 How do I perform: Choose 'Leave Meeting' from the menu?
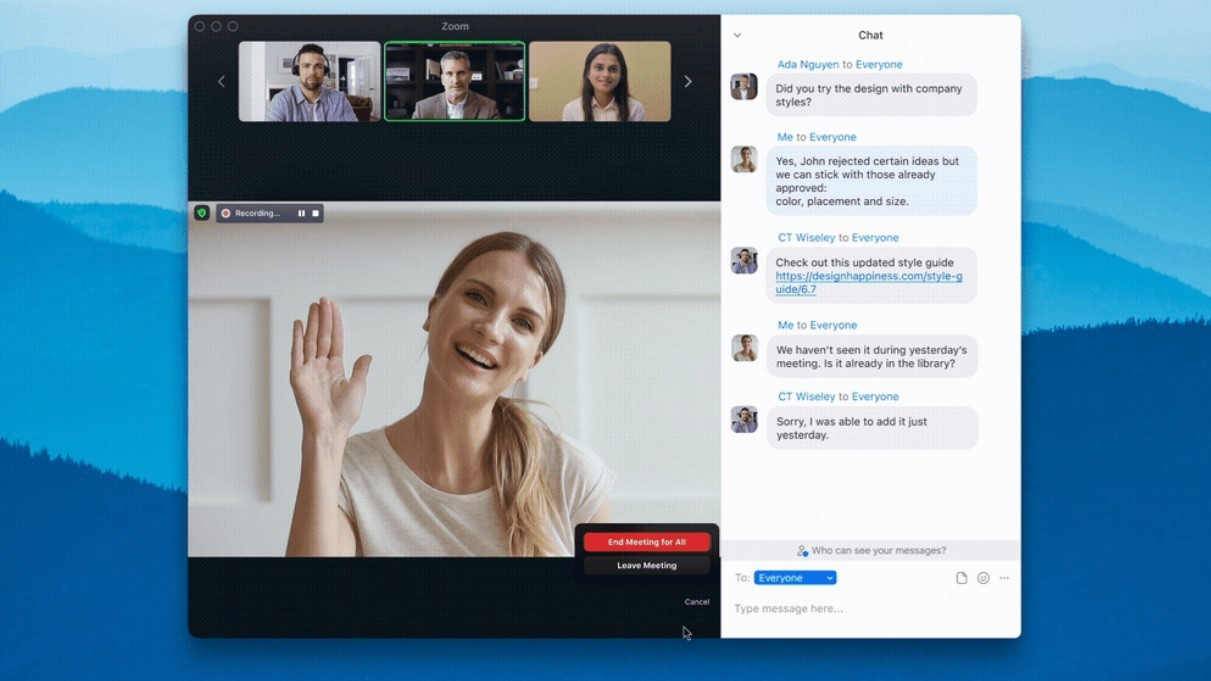pyautogui.click(x=647, y=565)
